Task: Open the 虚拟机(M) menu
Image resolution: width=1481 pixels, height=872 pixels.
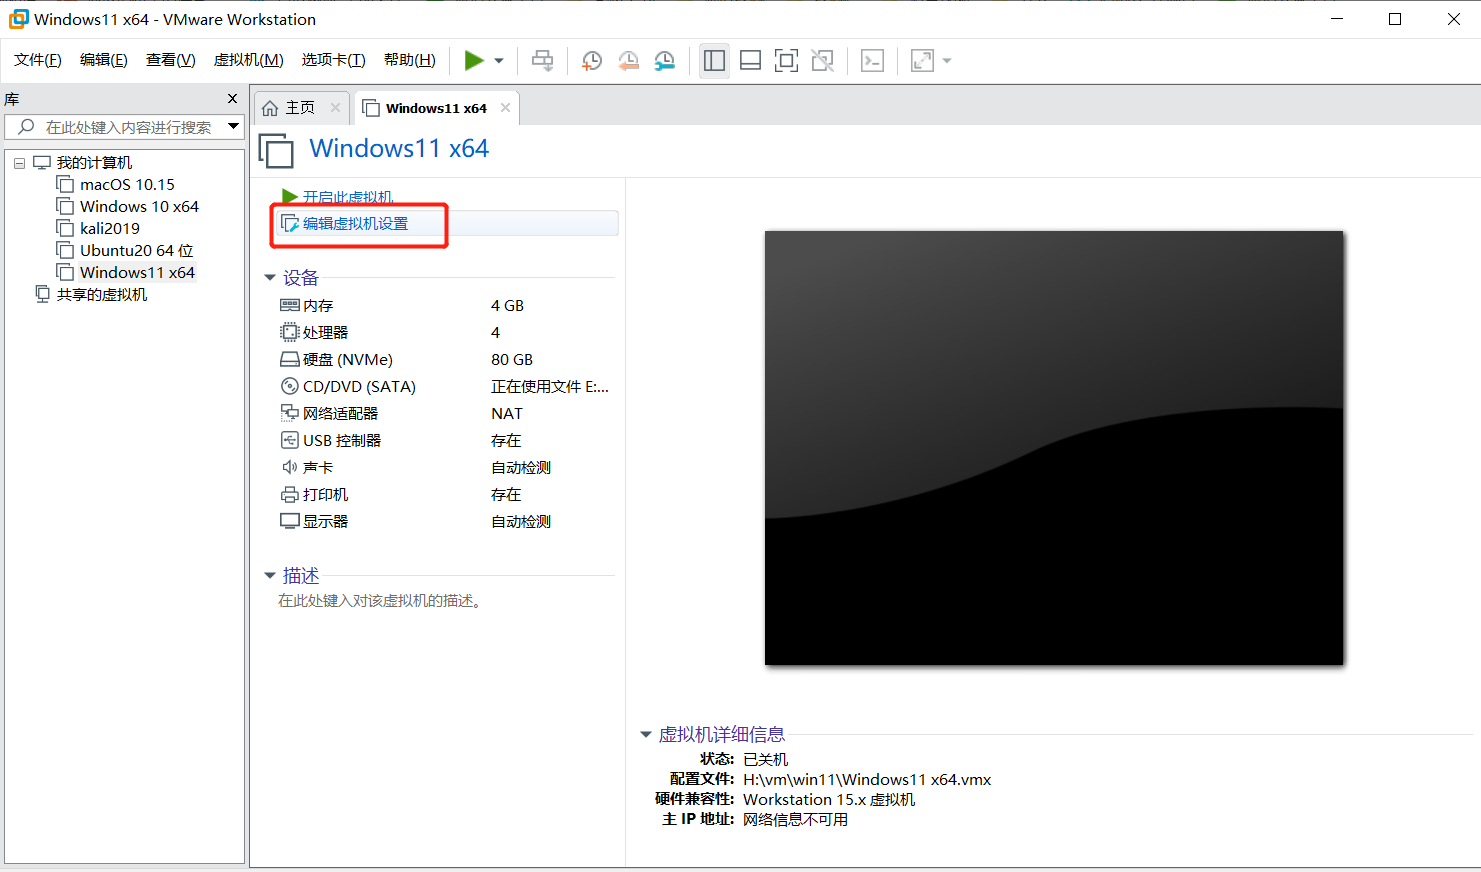Action: pyautogui.click(x=249, y=60)
